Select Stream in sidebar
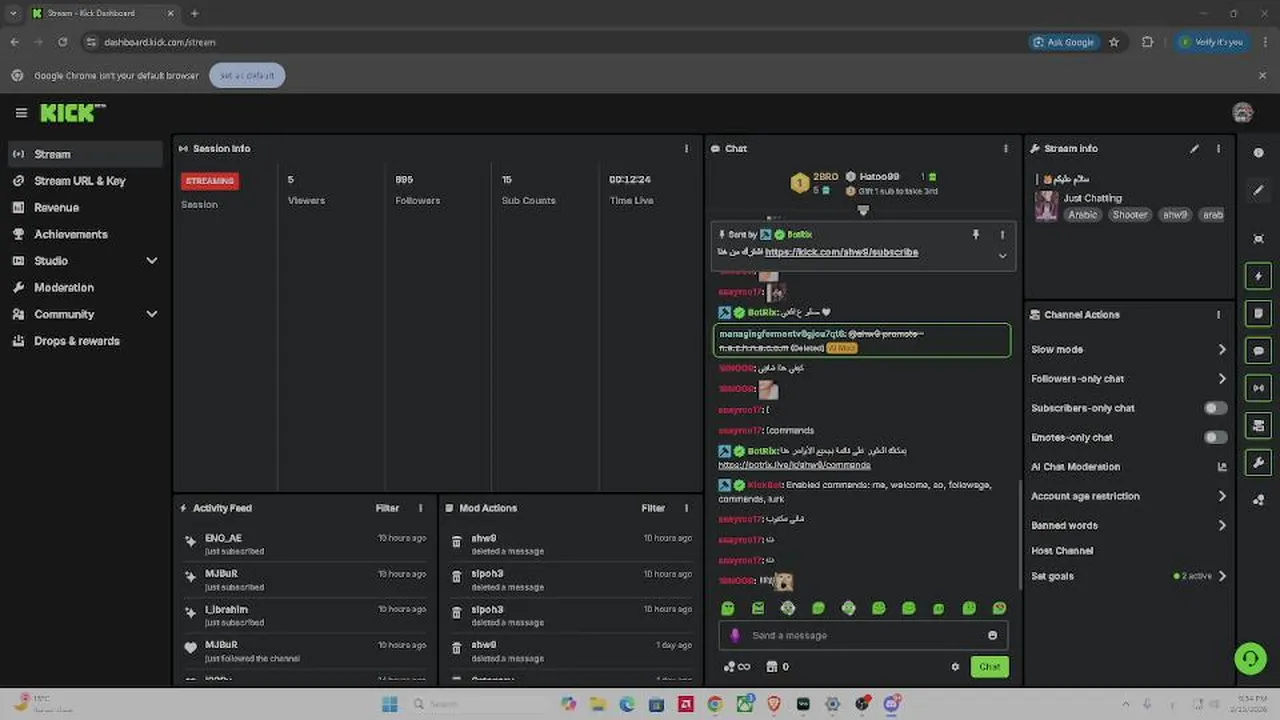Viewport: 1280px width, 720px height. click(84, 154)
